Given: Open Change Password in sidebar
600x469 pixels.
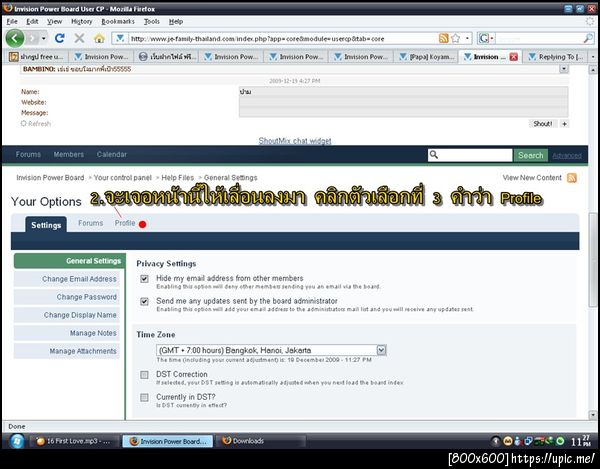Looking at the screenshot, I should [67, 297].
